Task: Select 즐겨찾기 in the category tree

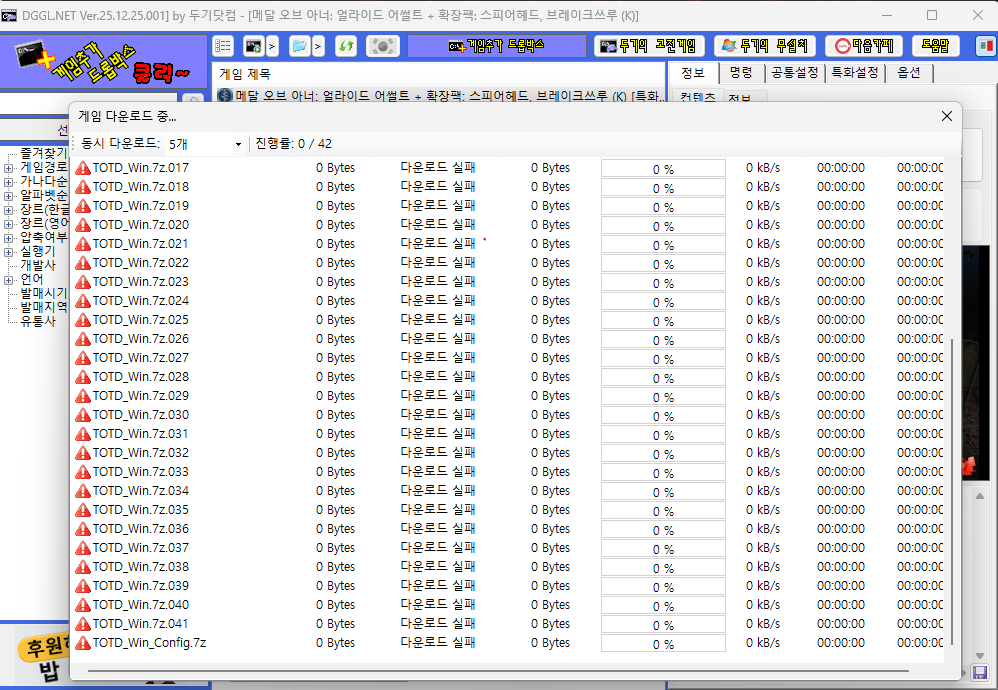Action: point(43,153)
